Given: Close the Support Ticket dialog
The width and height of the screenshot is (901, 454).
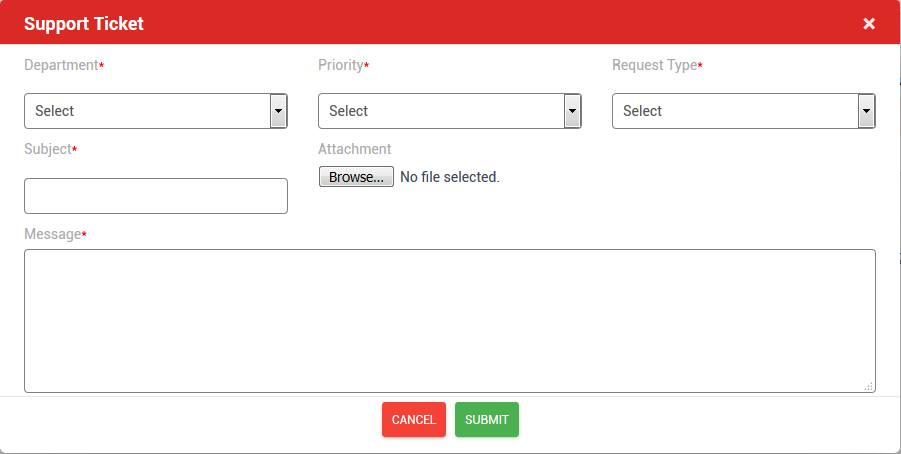Looking at the screenshot, I should click(869, 23).
